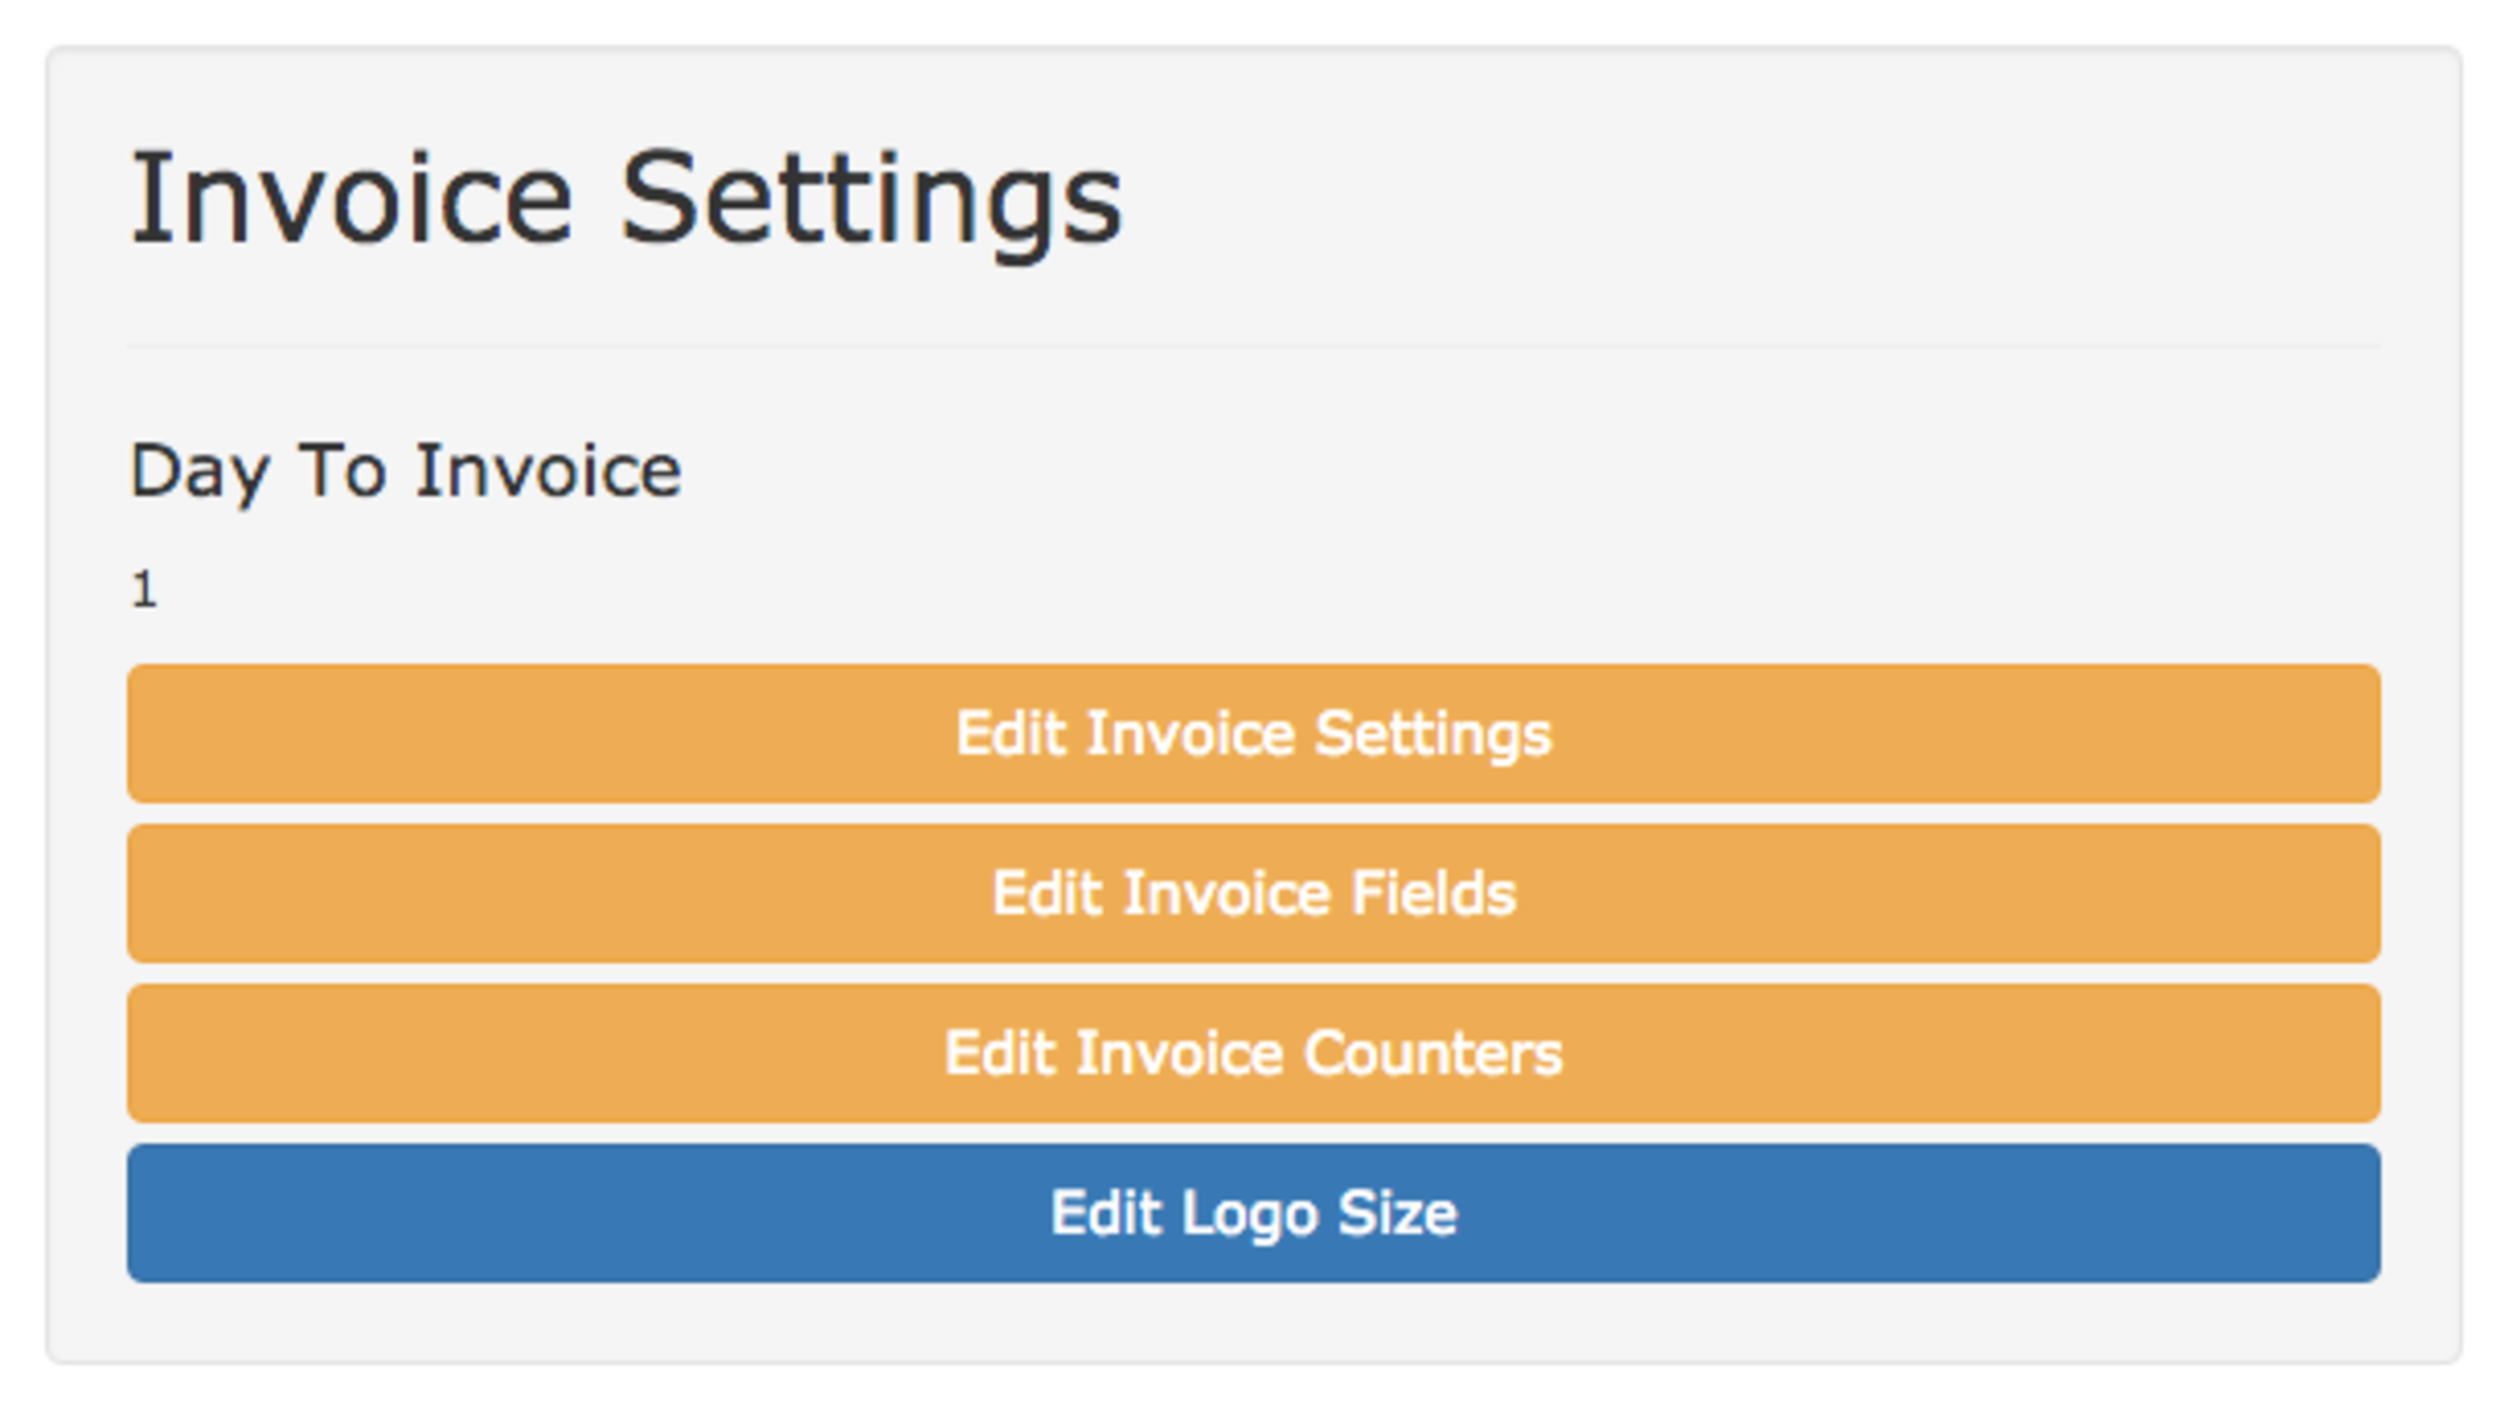
Task: Select the Edit Invoice Counters button
Action: coord(1253,1053)
